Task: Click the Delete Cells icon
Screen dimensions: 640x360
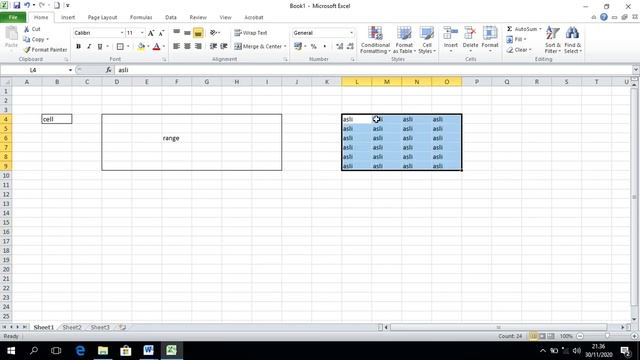Action: 470,33
